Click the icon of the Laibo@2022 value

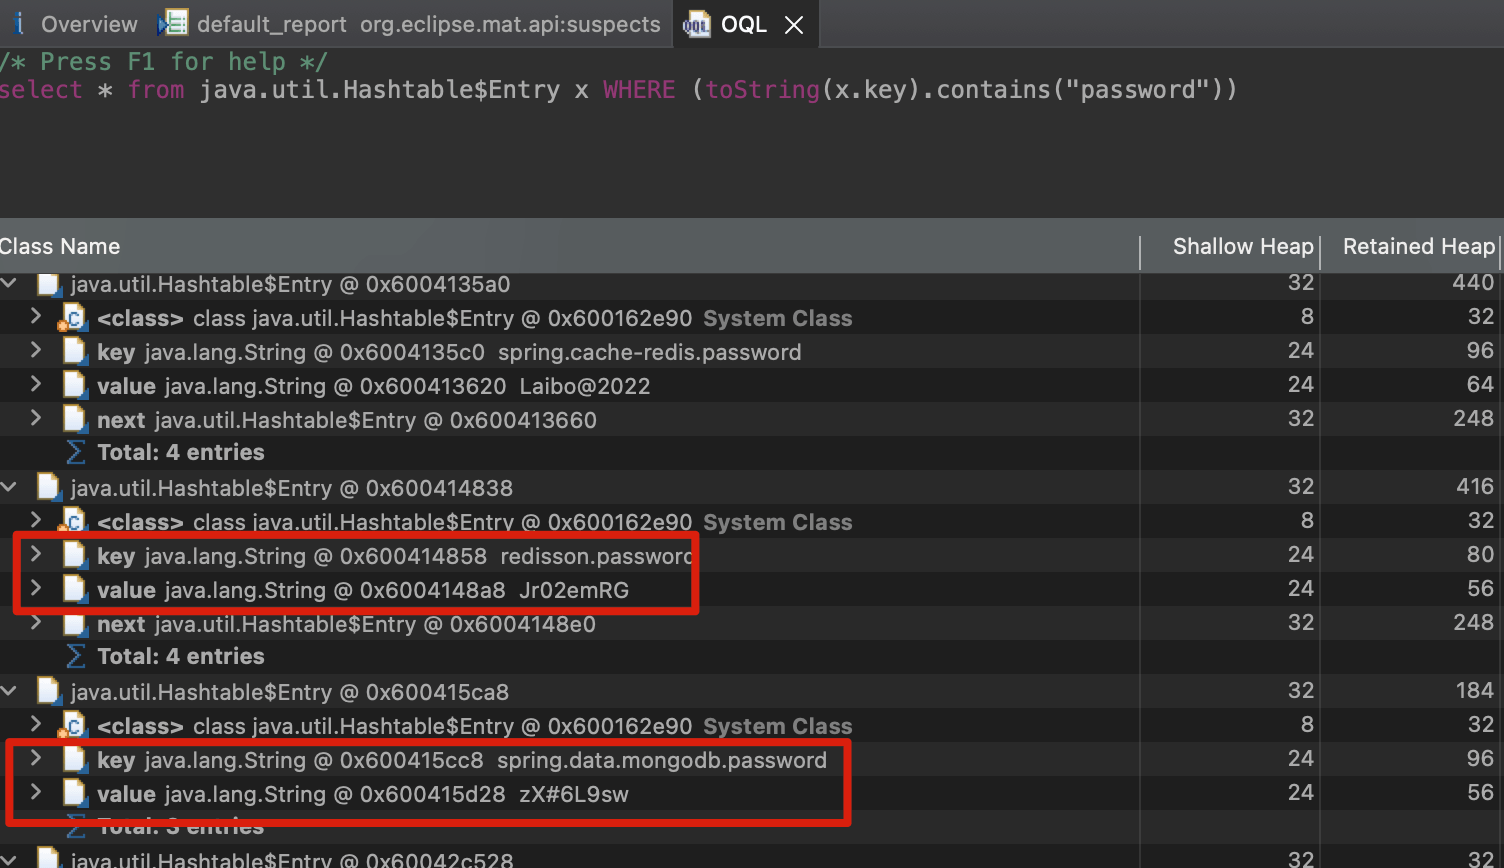[x=75, y=386]
